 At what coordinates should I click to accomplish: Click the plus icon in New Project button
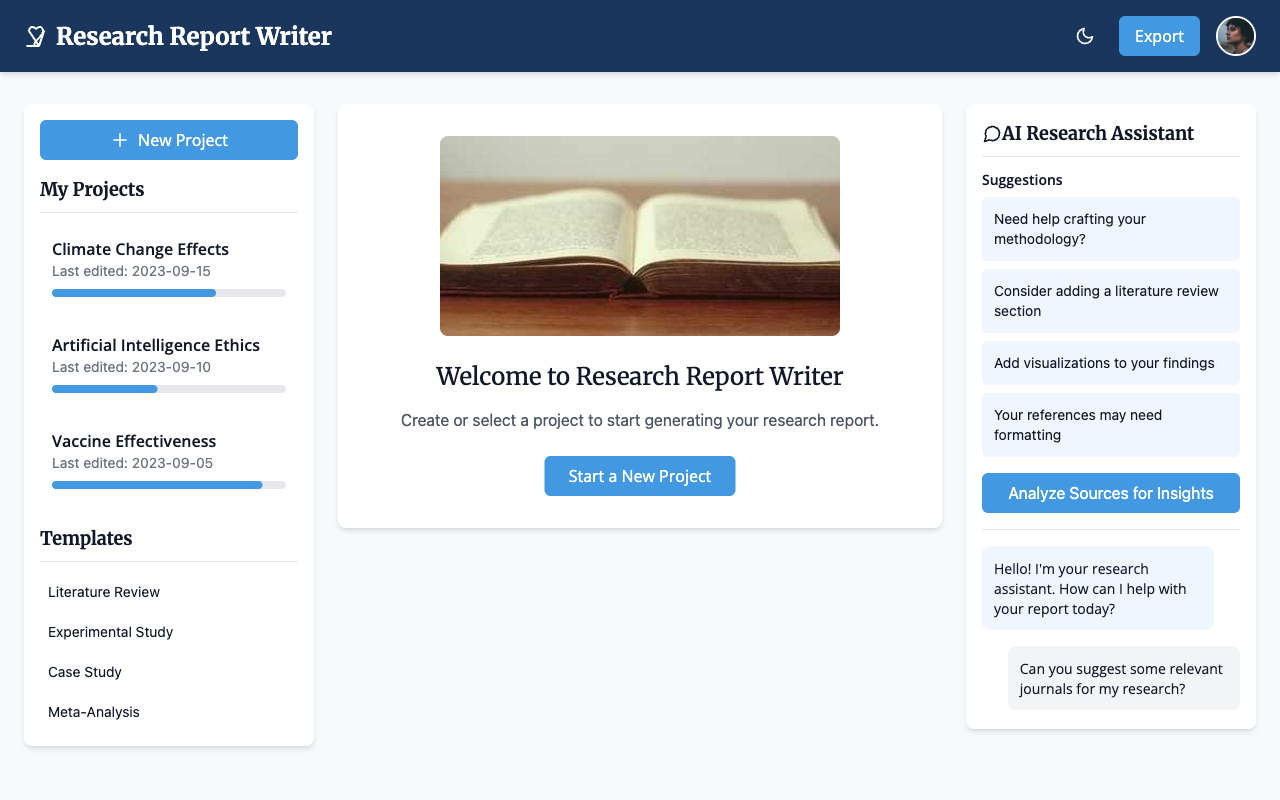[x=121, y=140]
